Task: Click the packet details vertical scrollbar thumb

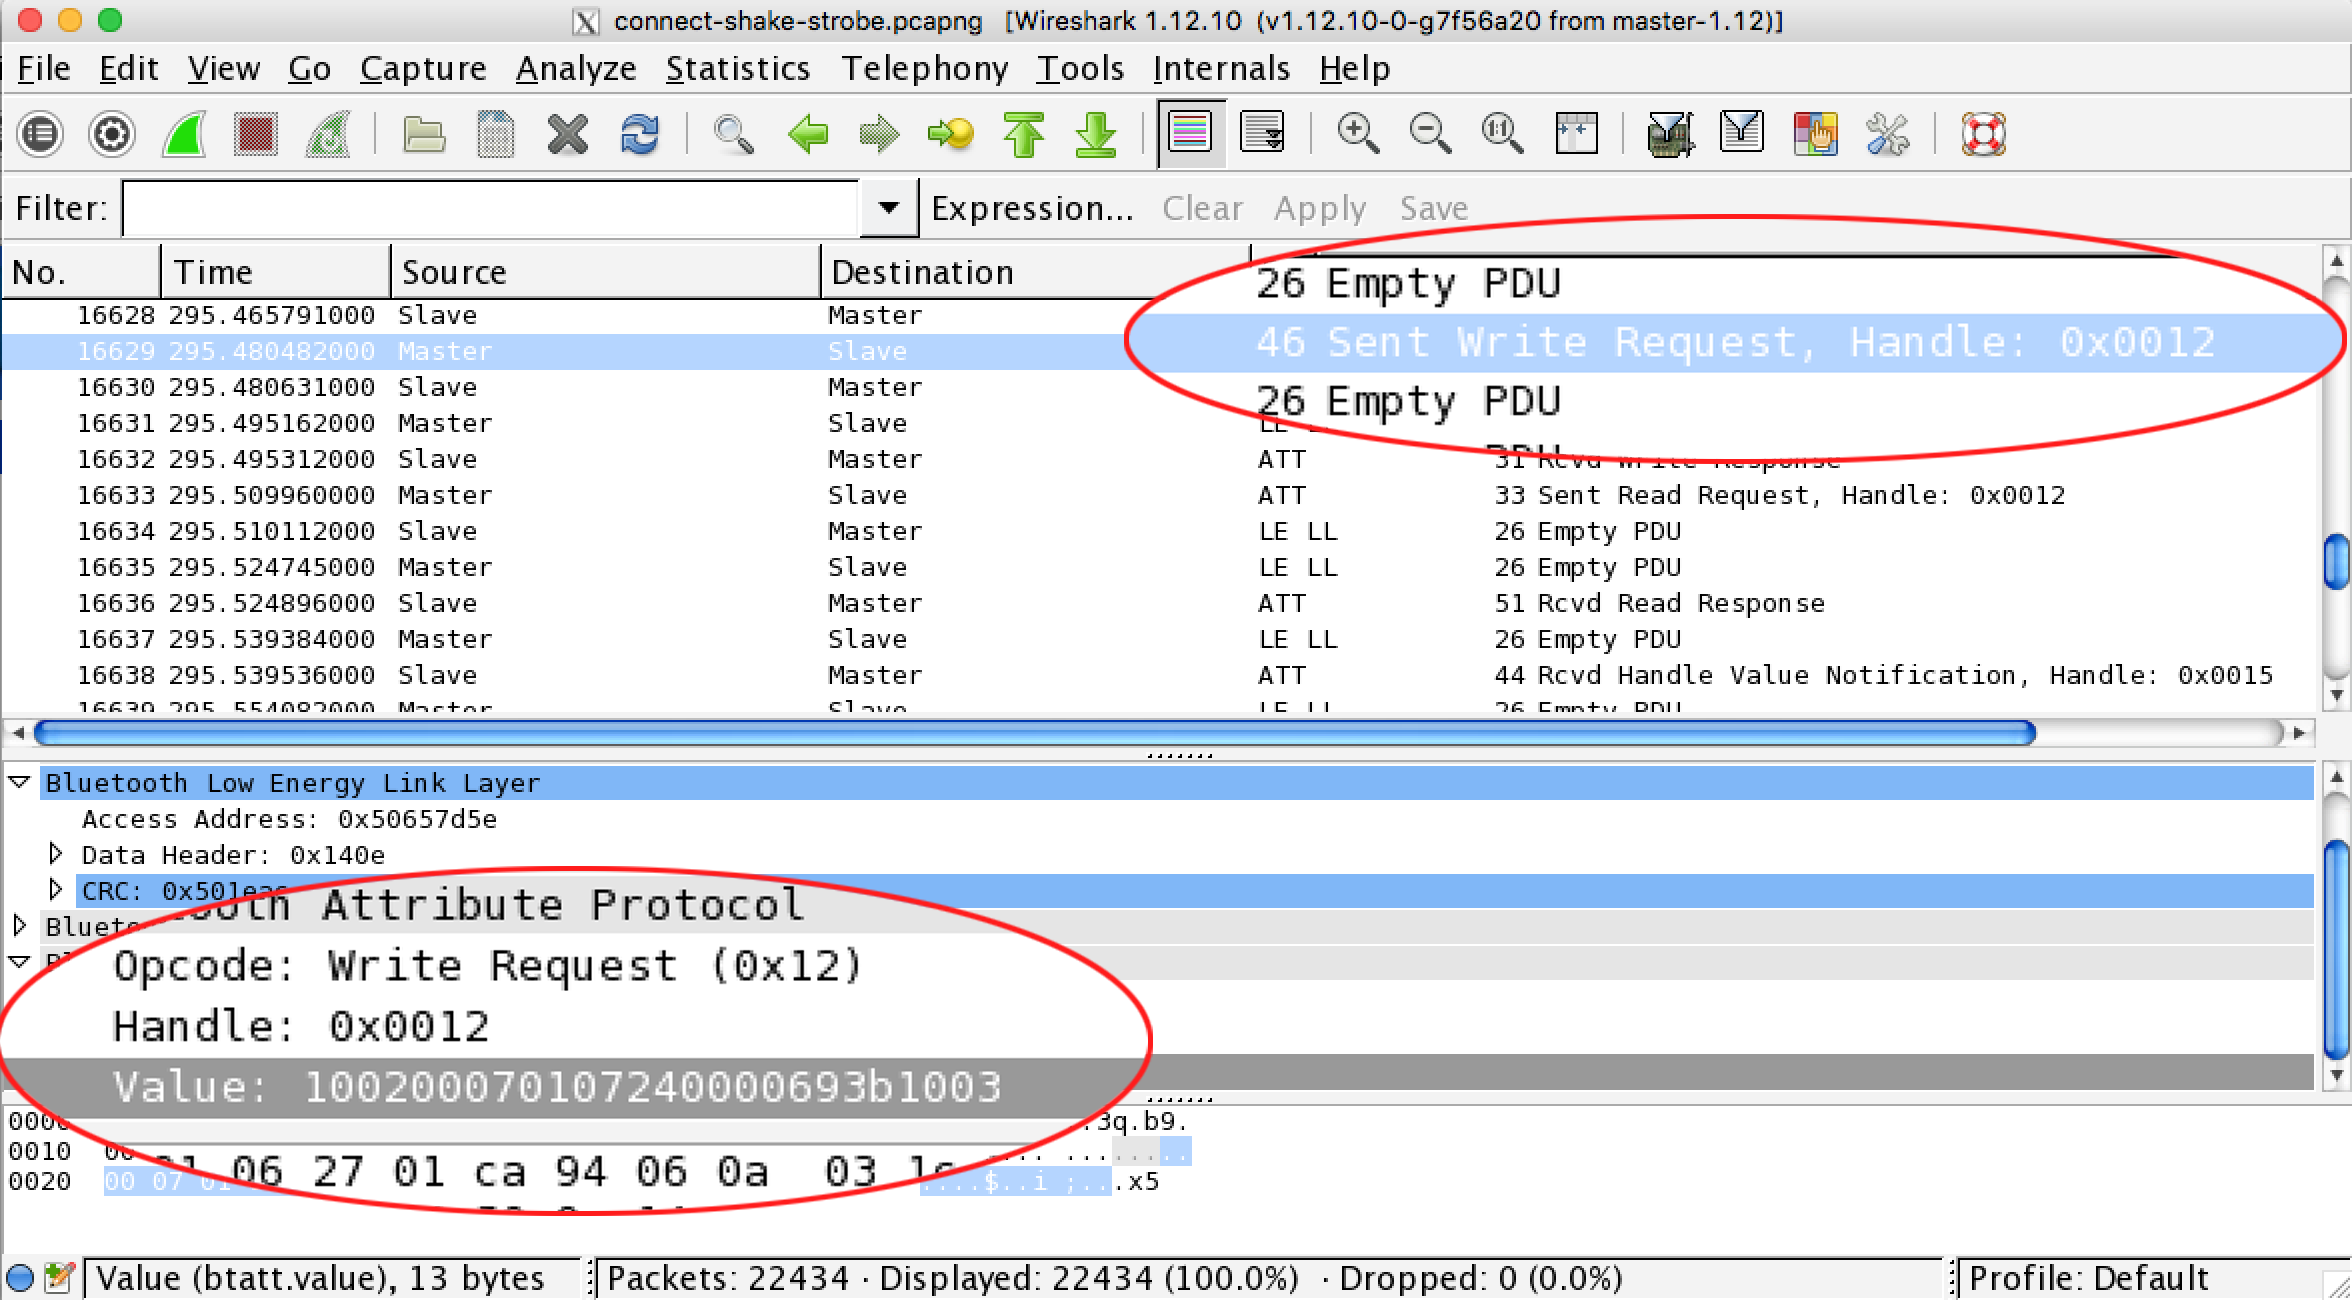Action: [x=2336, y=950]
